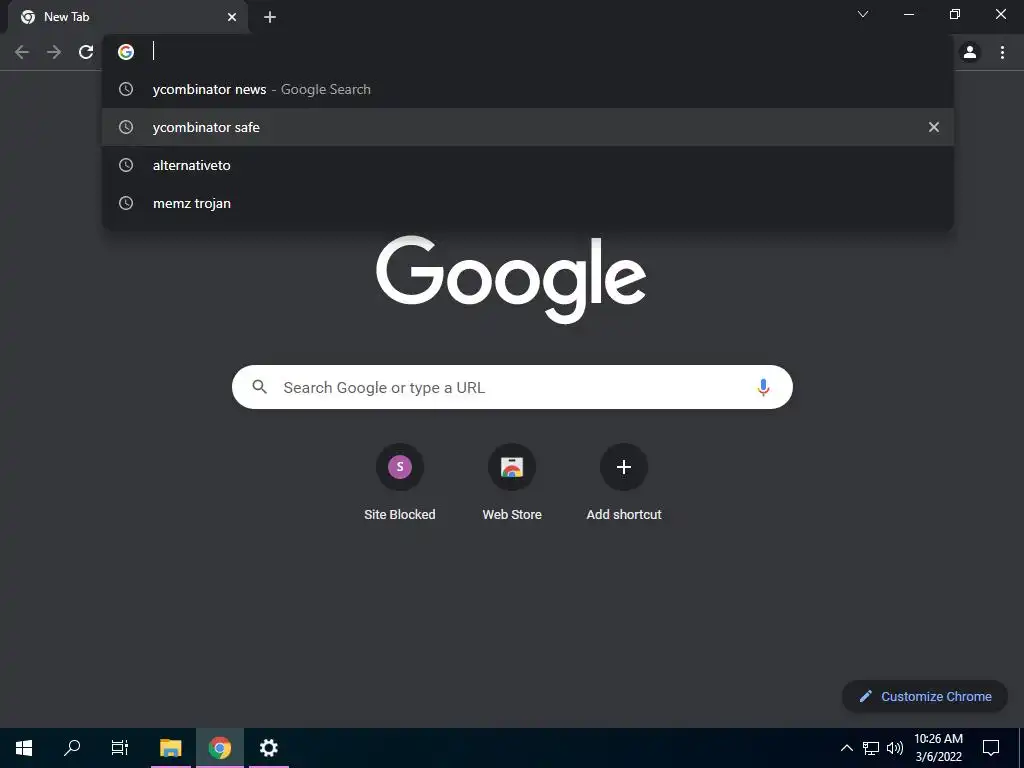Image resolution: width=1024 pixels, height=768 pixels.
Task: Choose 'ycombinator safe' suggestion
Action: coord(528,127)
